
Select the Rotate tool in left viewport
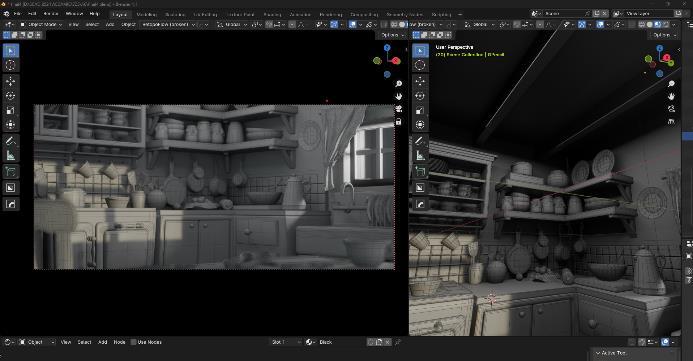(x=11, y=96)
